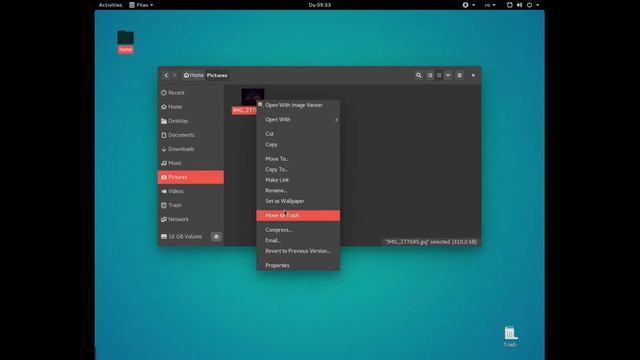This screenshot has width=640, height=360.
Task: Choose Email... from context menu
Action: [x=298, y=240]
